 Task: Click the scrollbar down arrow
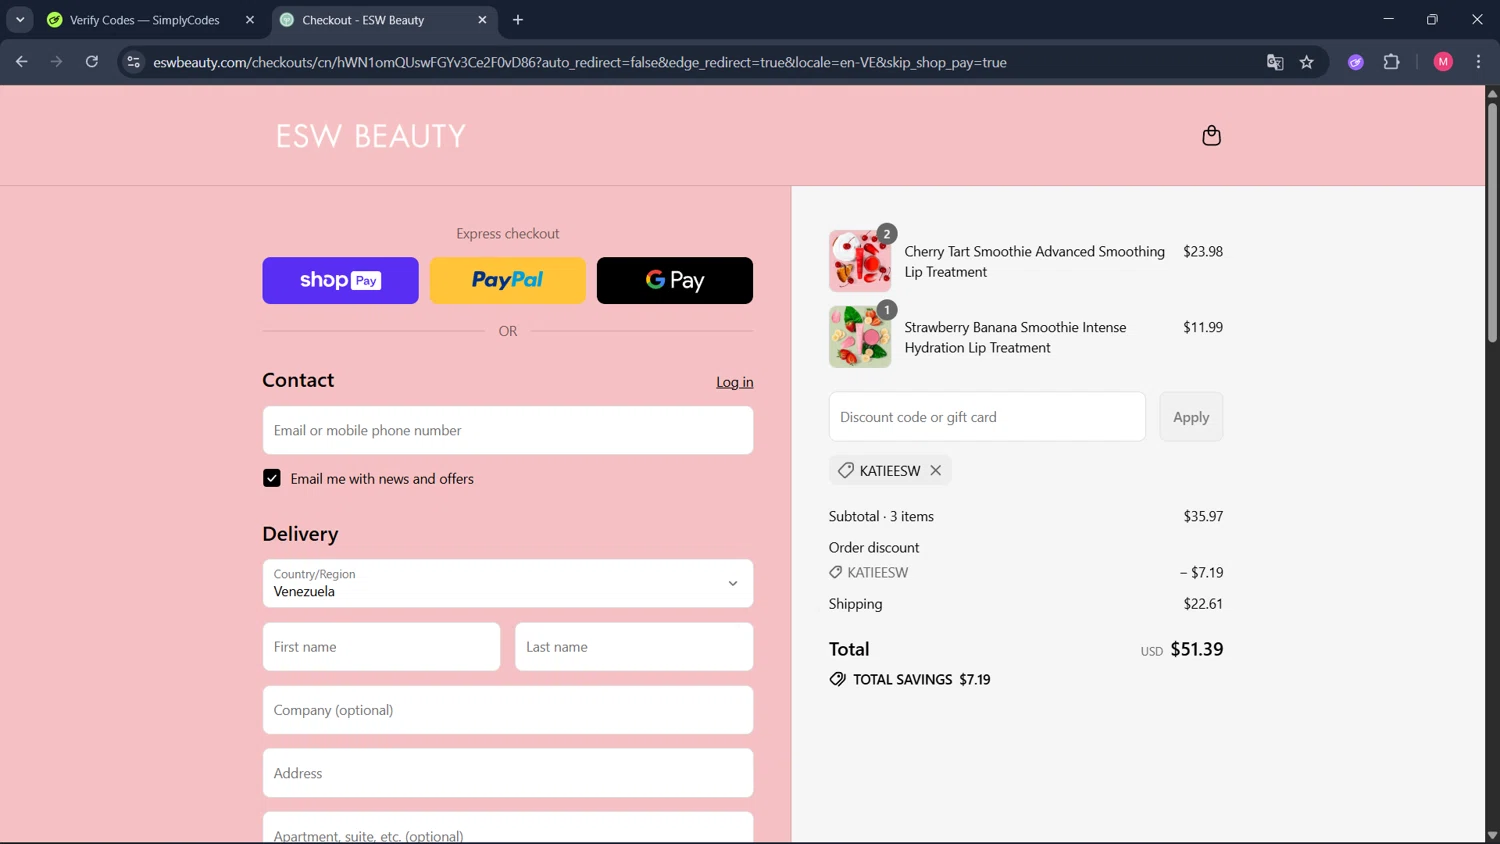(x=1492, y=835)
